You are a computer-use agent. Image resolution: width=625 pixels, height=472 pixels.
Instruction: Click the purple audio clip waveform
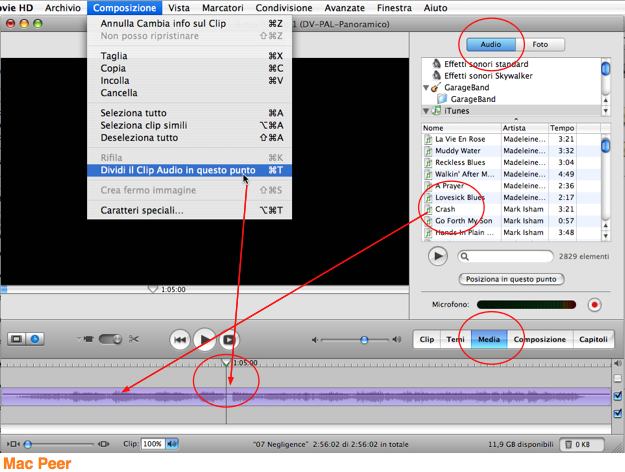point(305,397)
